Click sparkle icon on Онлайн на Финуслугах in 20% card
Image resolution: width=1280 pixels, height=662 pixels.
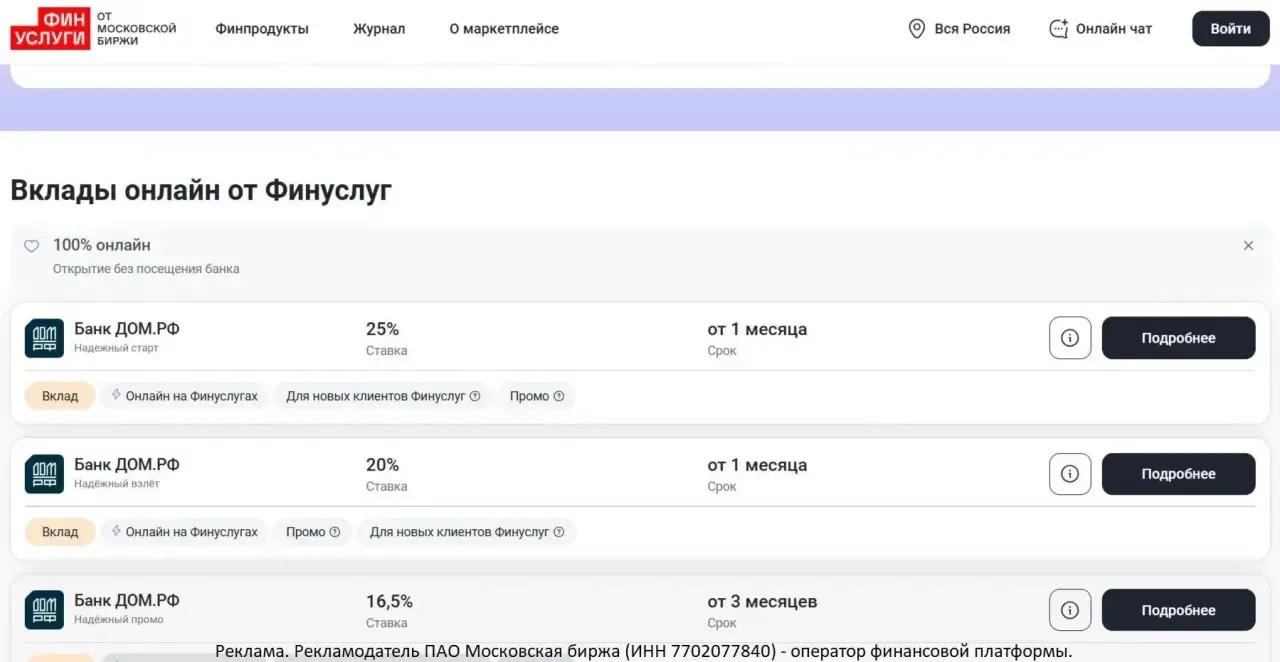coord(116,531)
